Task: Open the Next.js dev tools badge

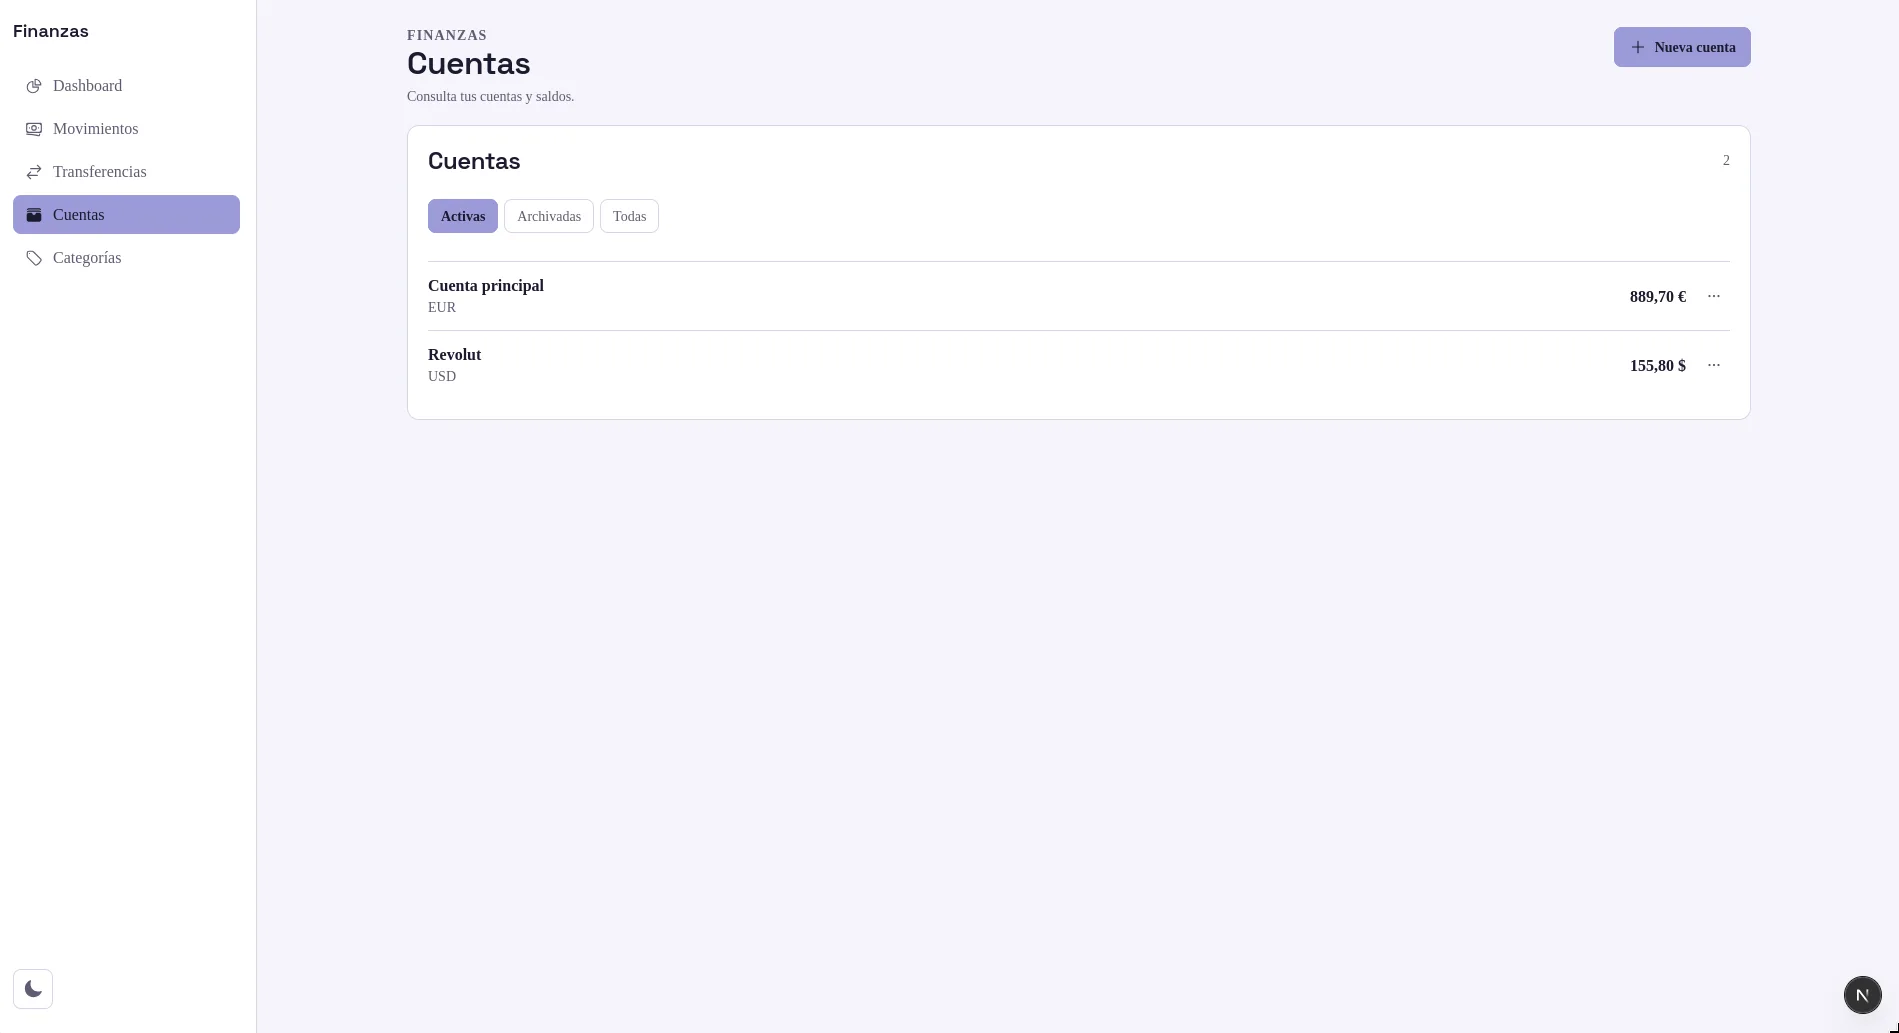Action: [1862, 995]
